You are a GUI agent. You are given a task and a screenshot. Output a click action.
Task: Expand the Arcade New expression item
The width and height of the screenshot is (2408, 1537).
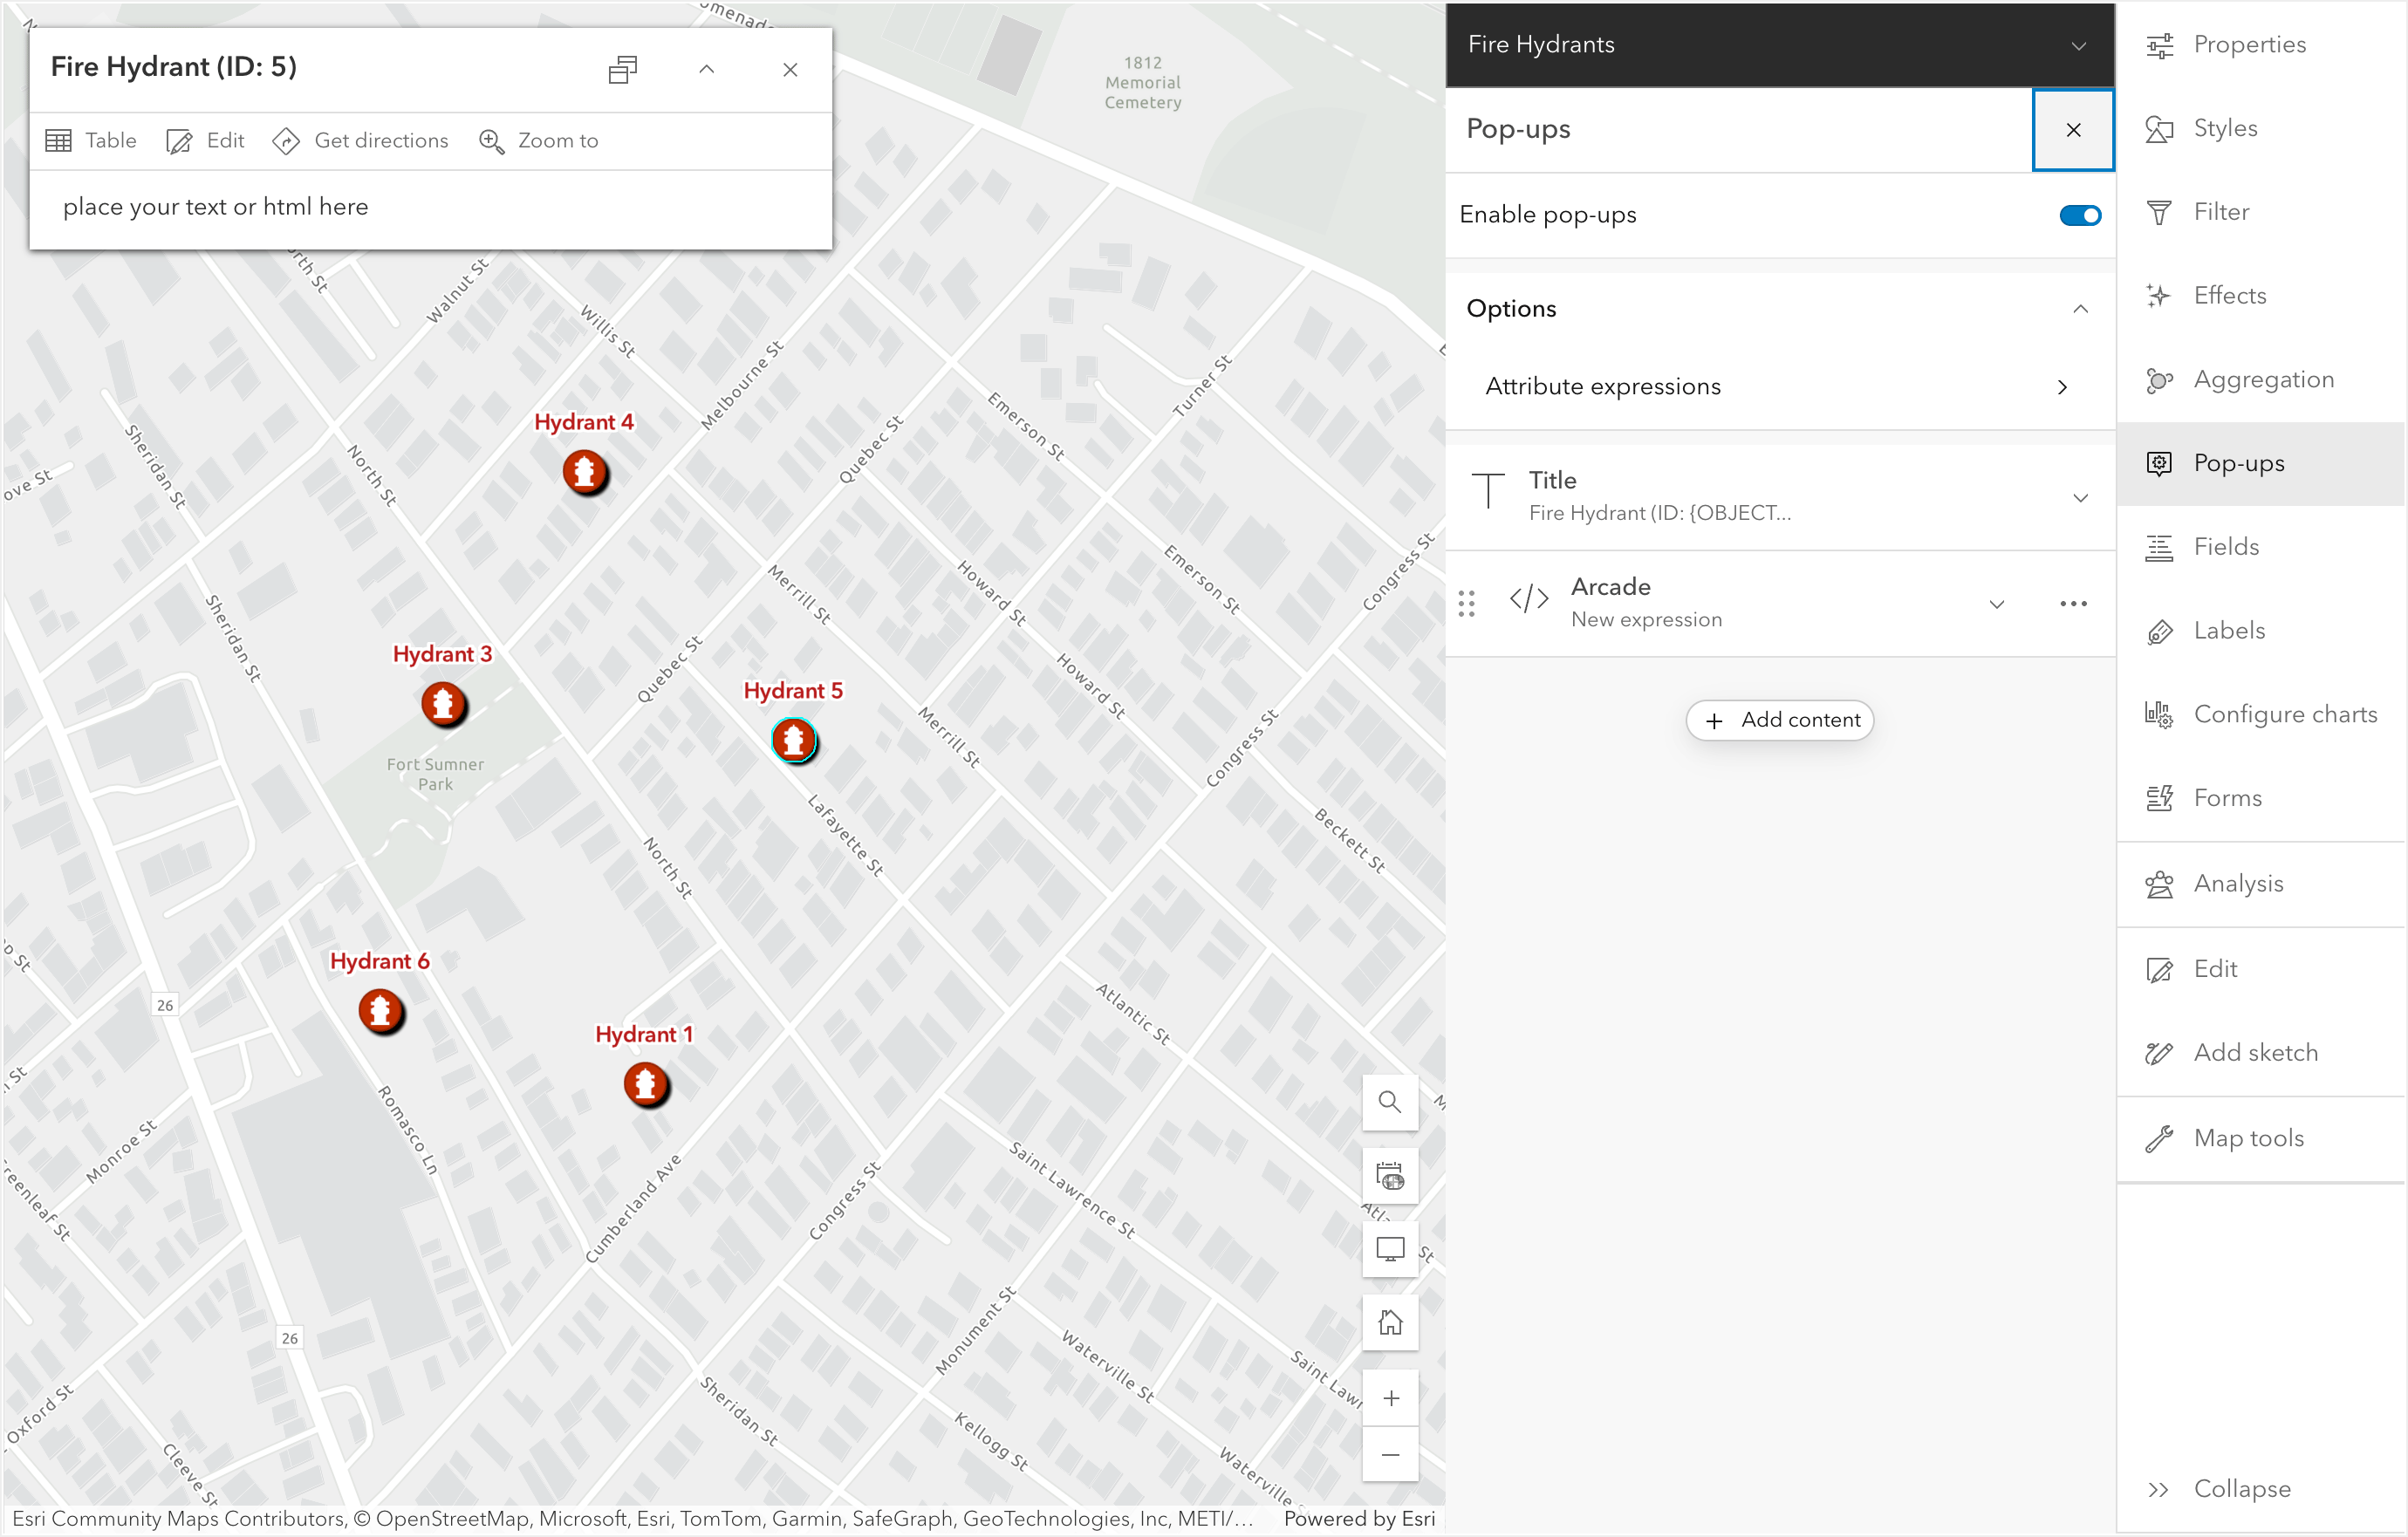[x=1997, y=604]
